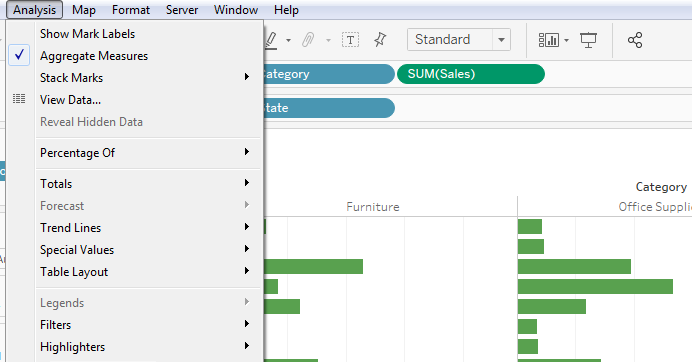
Task: Click the SUM(Sales) green pill
Action: click(x=471, y=74)
